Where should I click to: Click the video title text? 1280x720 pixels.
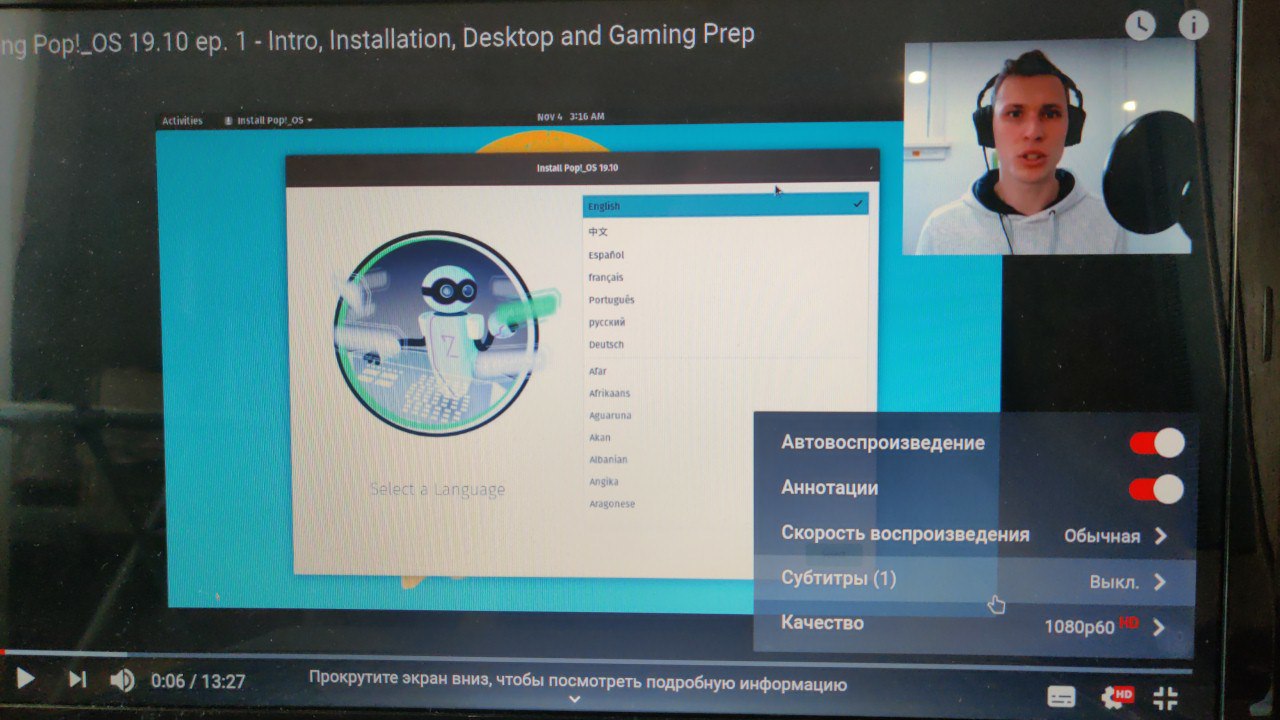pos(377,37)
